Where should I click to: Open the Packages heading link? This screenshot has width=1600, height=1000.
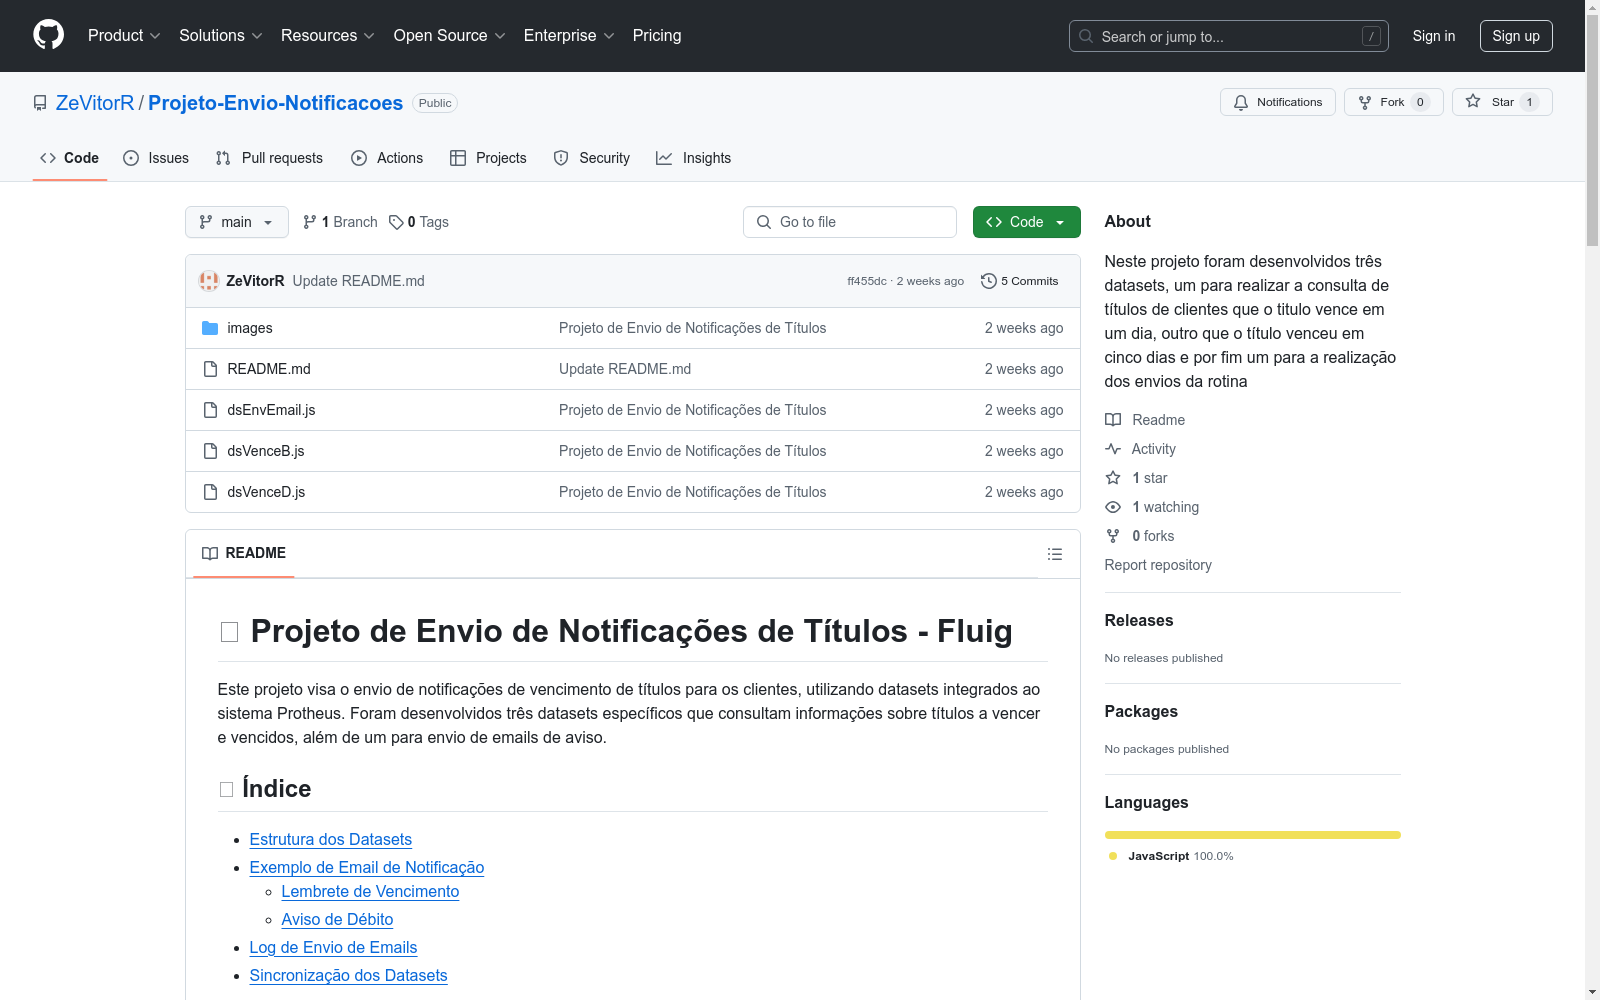pos(1141,711)
